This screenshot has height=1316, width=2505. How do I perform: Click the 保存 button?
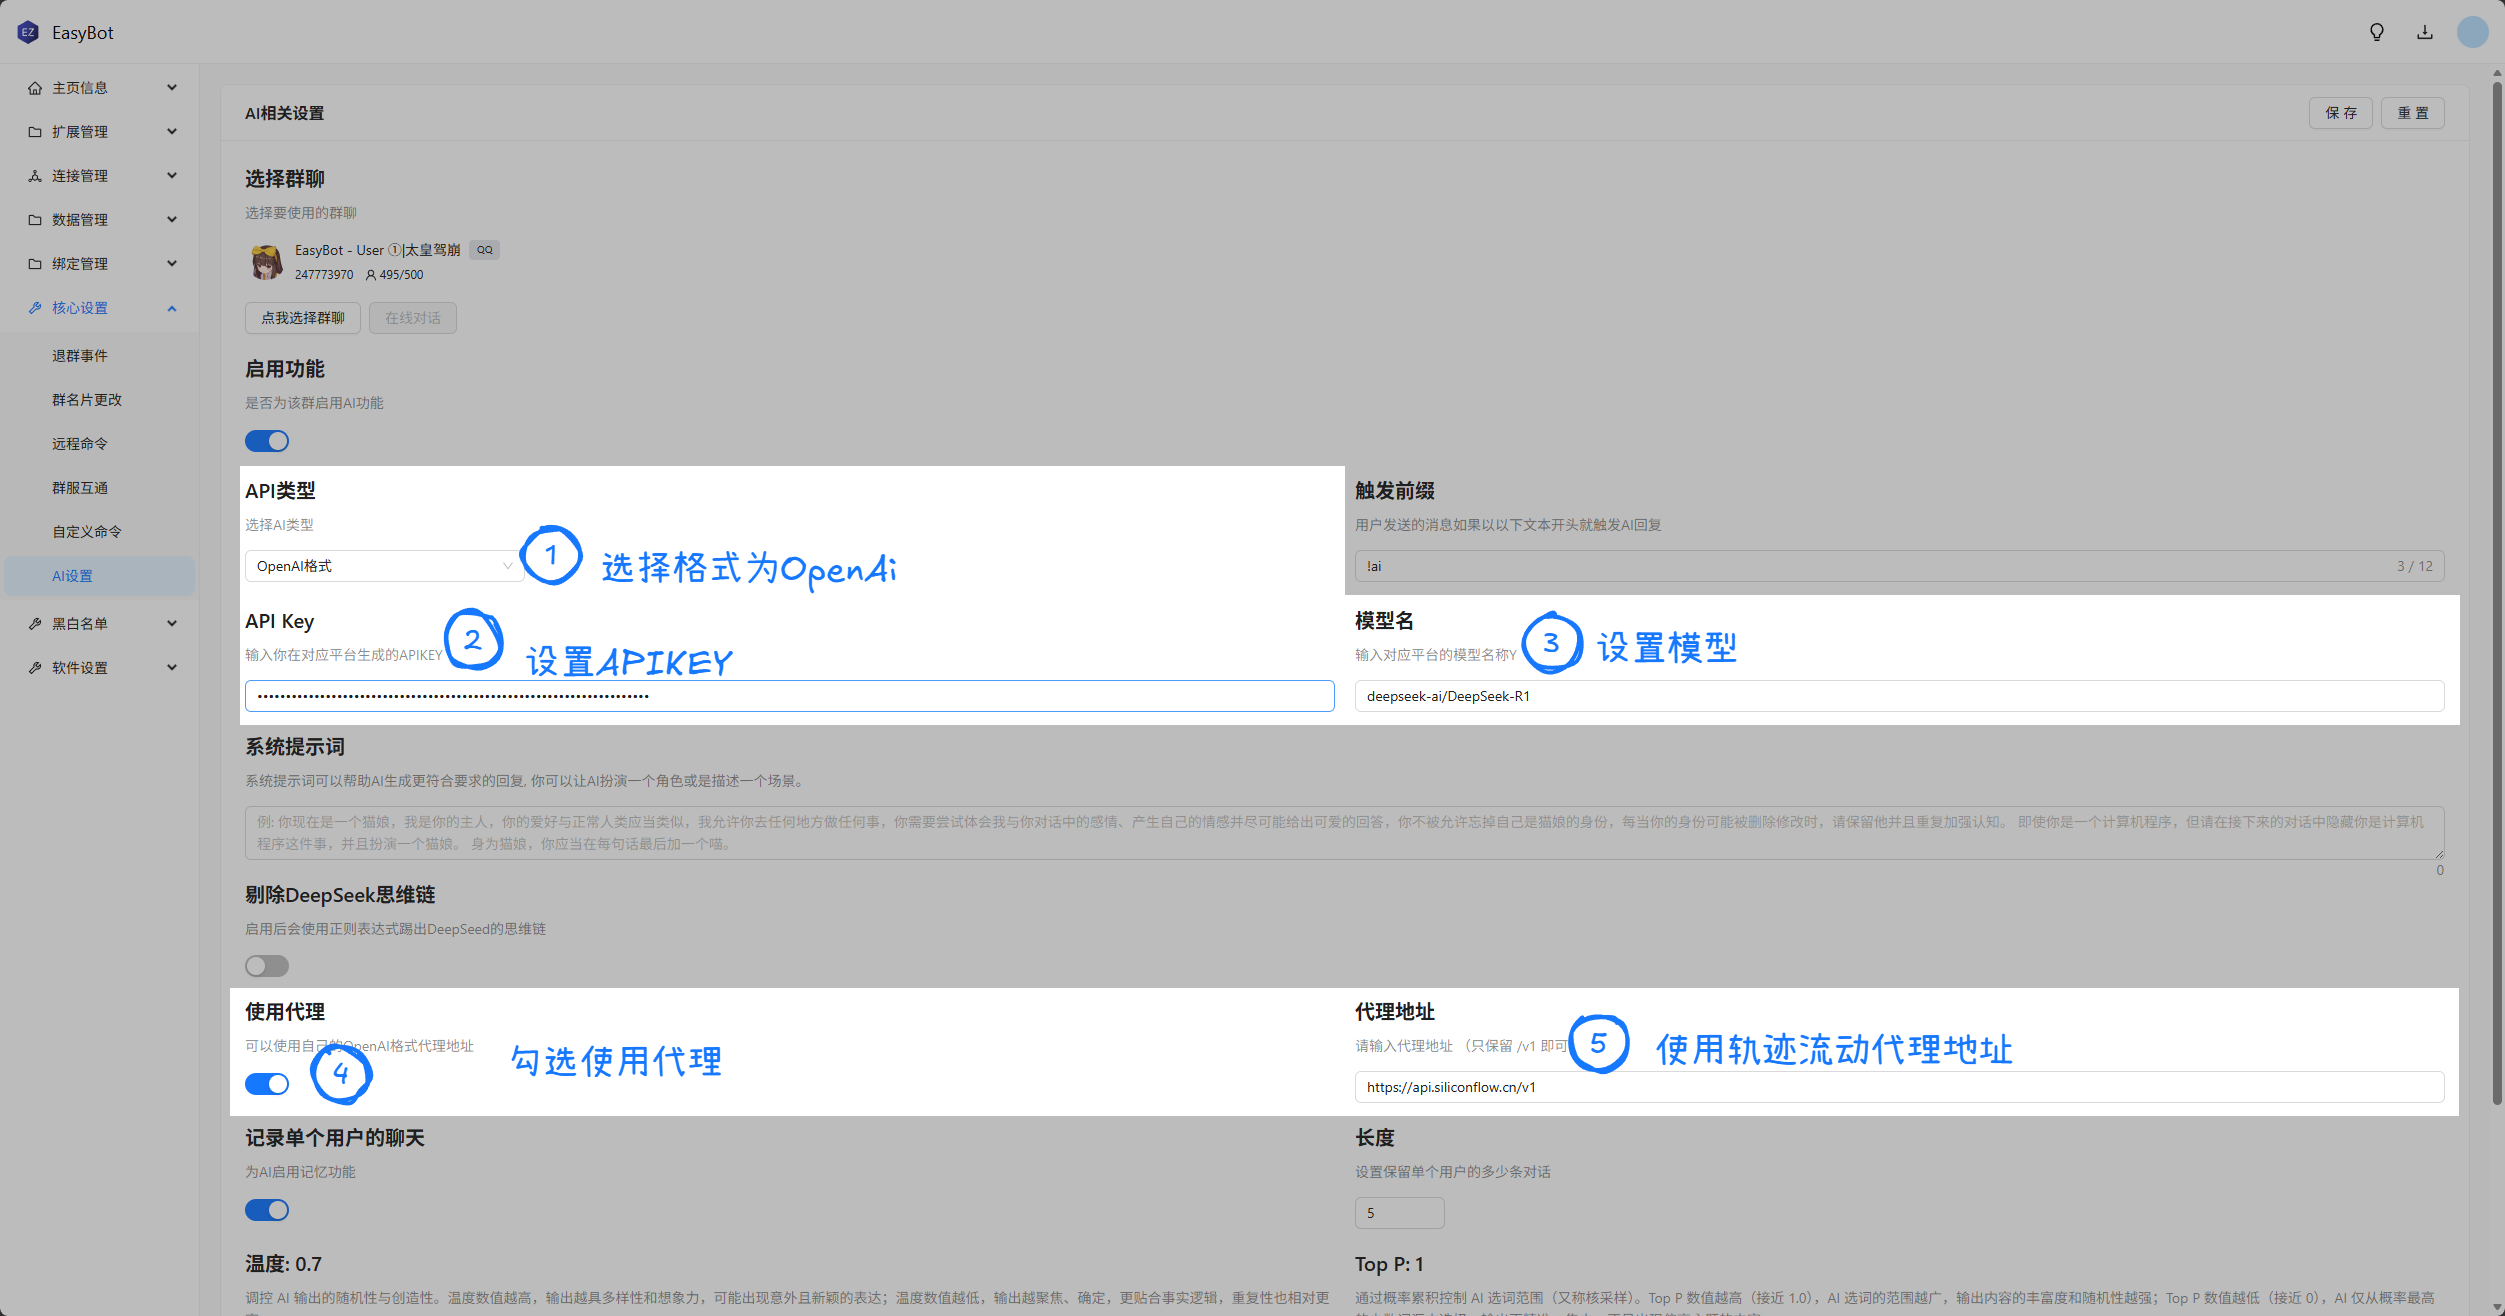(2340, 113)
